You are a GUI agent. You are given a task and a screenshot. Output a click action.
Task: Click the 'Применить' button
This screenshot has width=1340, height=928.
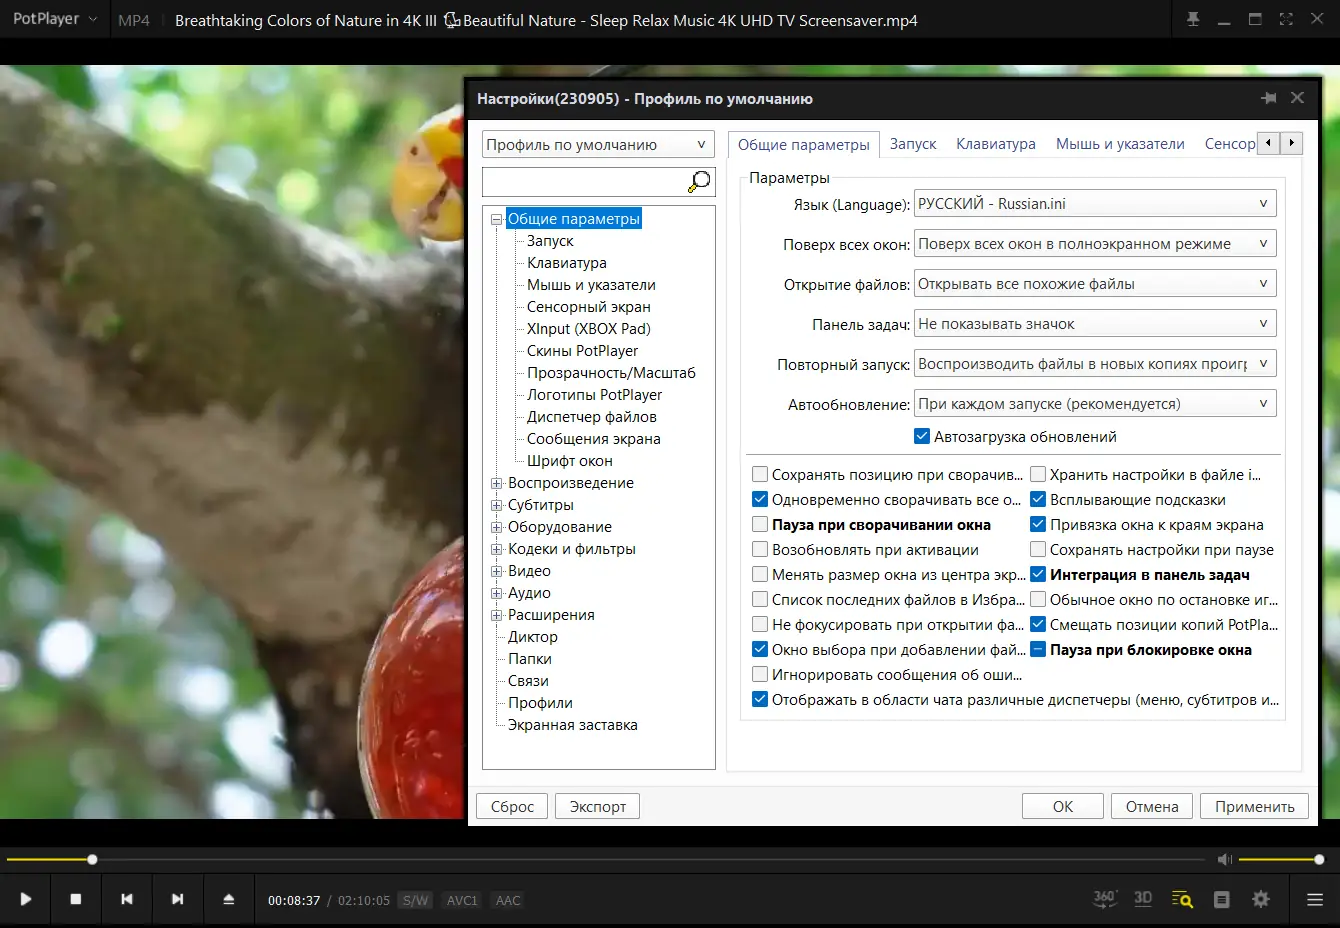click(1255, 806)
